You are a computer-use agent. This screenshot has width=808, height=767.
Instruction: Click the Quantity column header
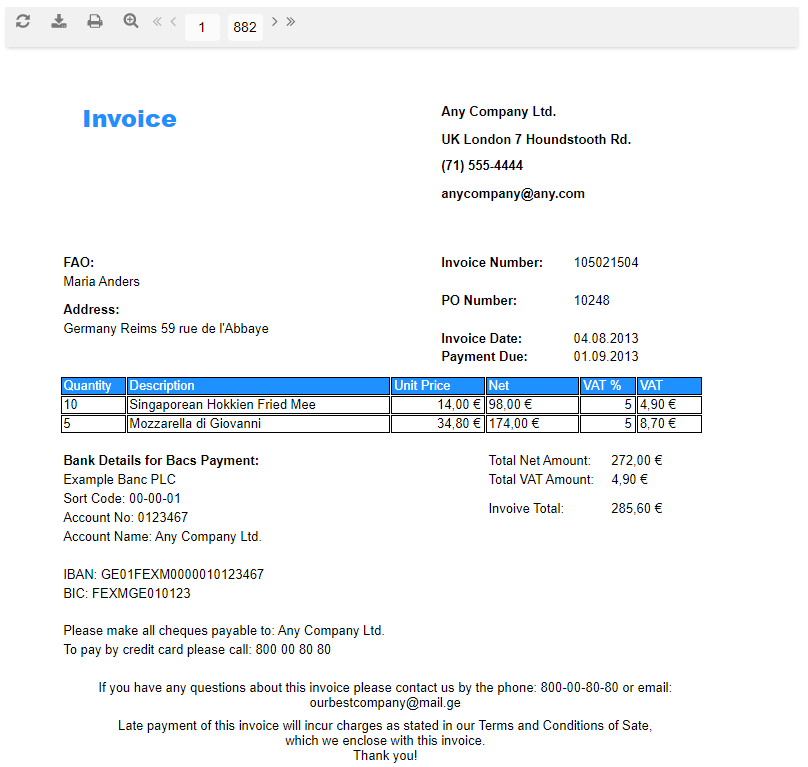point(88,385)
